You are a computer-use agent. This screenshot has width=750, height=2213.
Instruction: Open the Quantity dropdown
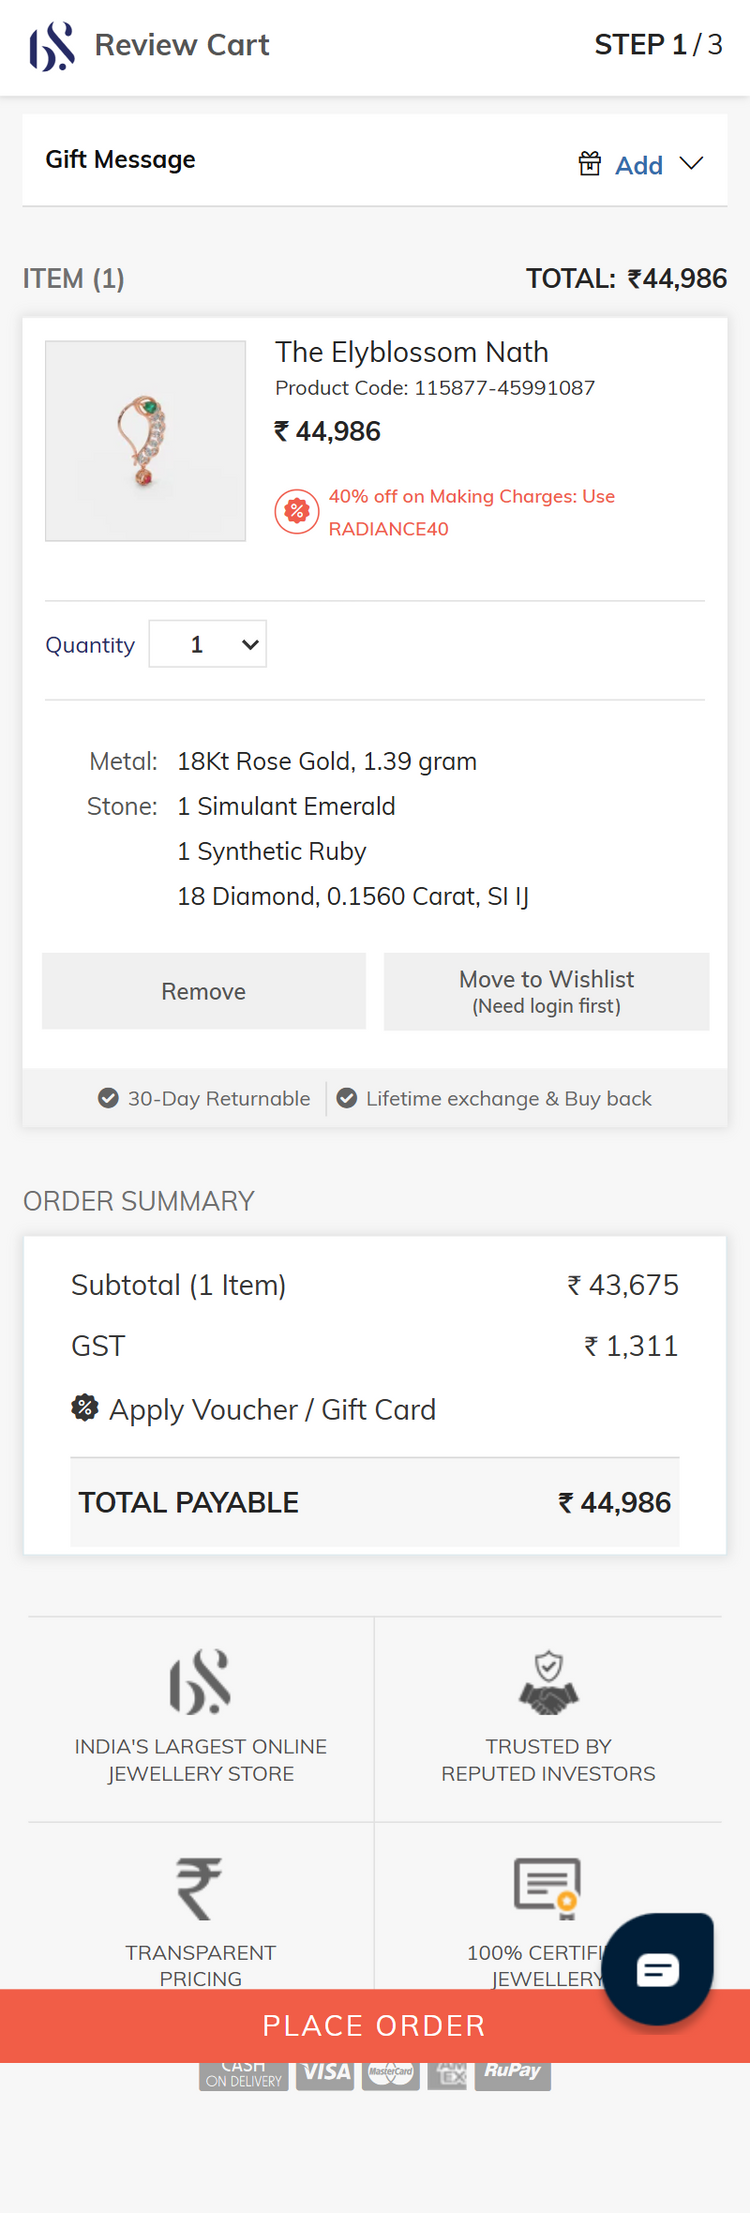click(x=208, y=644)
